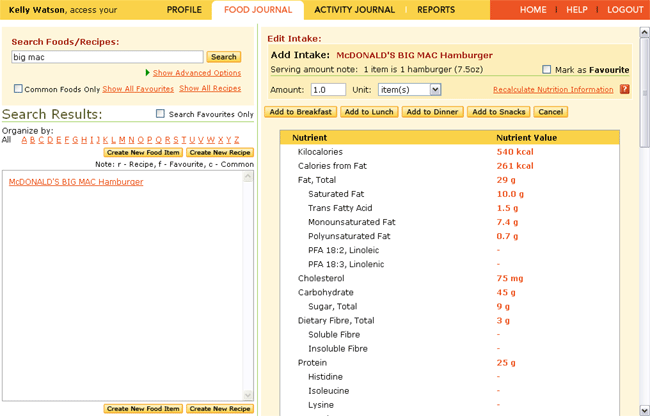Filter results by letter S
Viewport: 650px width, 416px height.
click(176, 140)
